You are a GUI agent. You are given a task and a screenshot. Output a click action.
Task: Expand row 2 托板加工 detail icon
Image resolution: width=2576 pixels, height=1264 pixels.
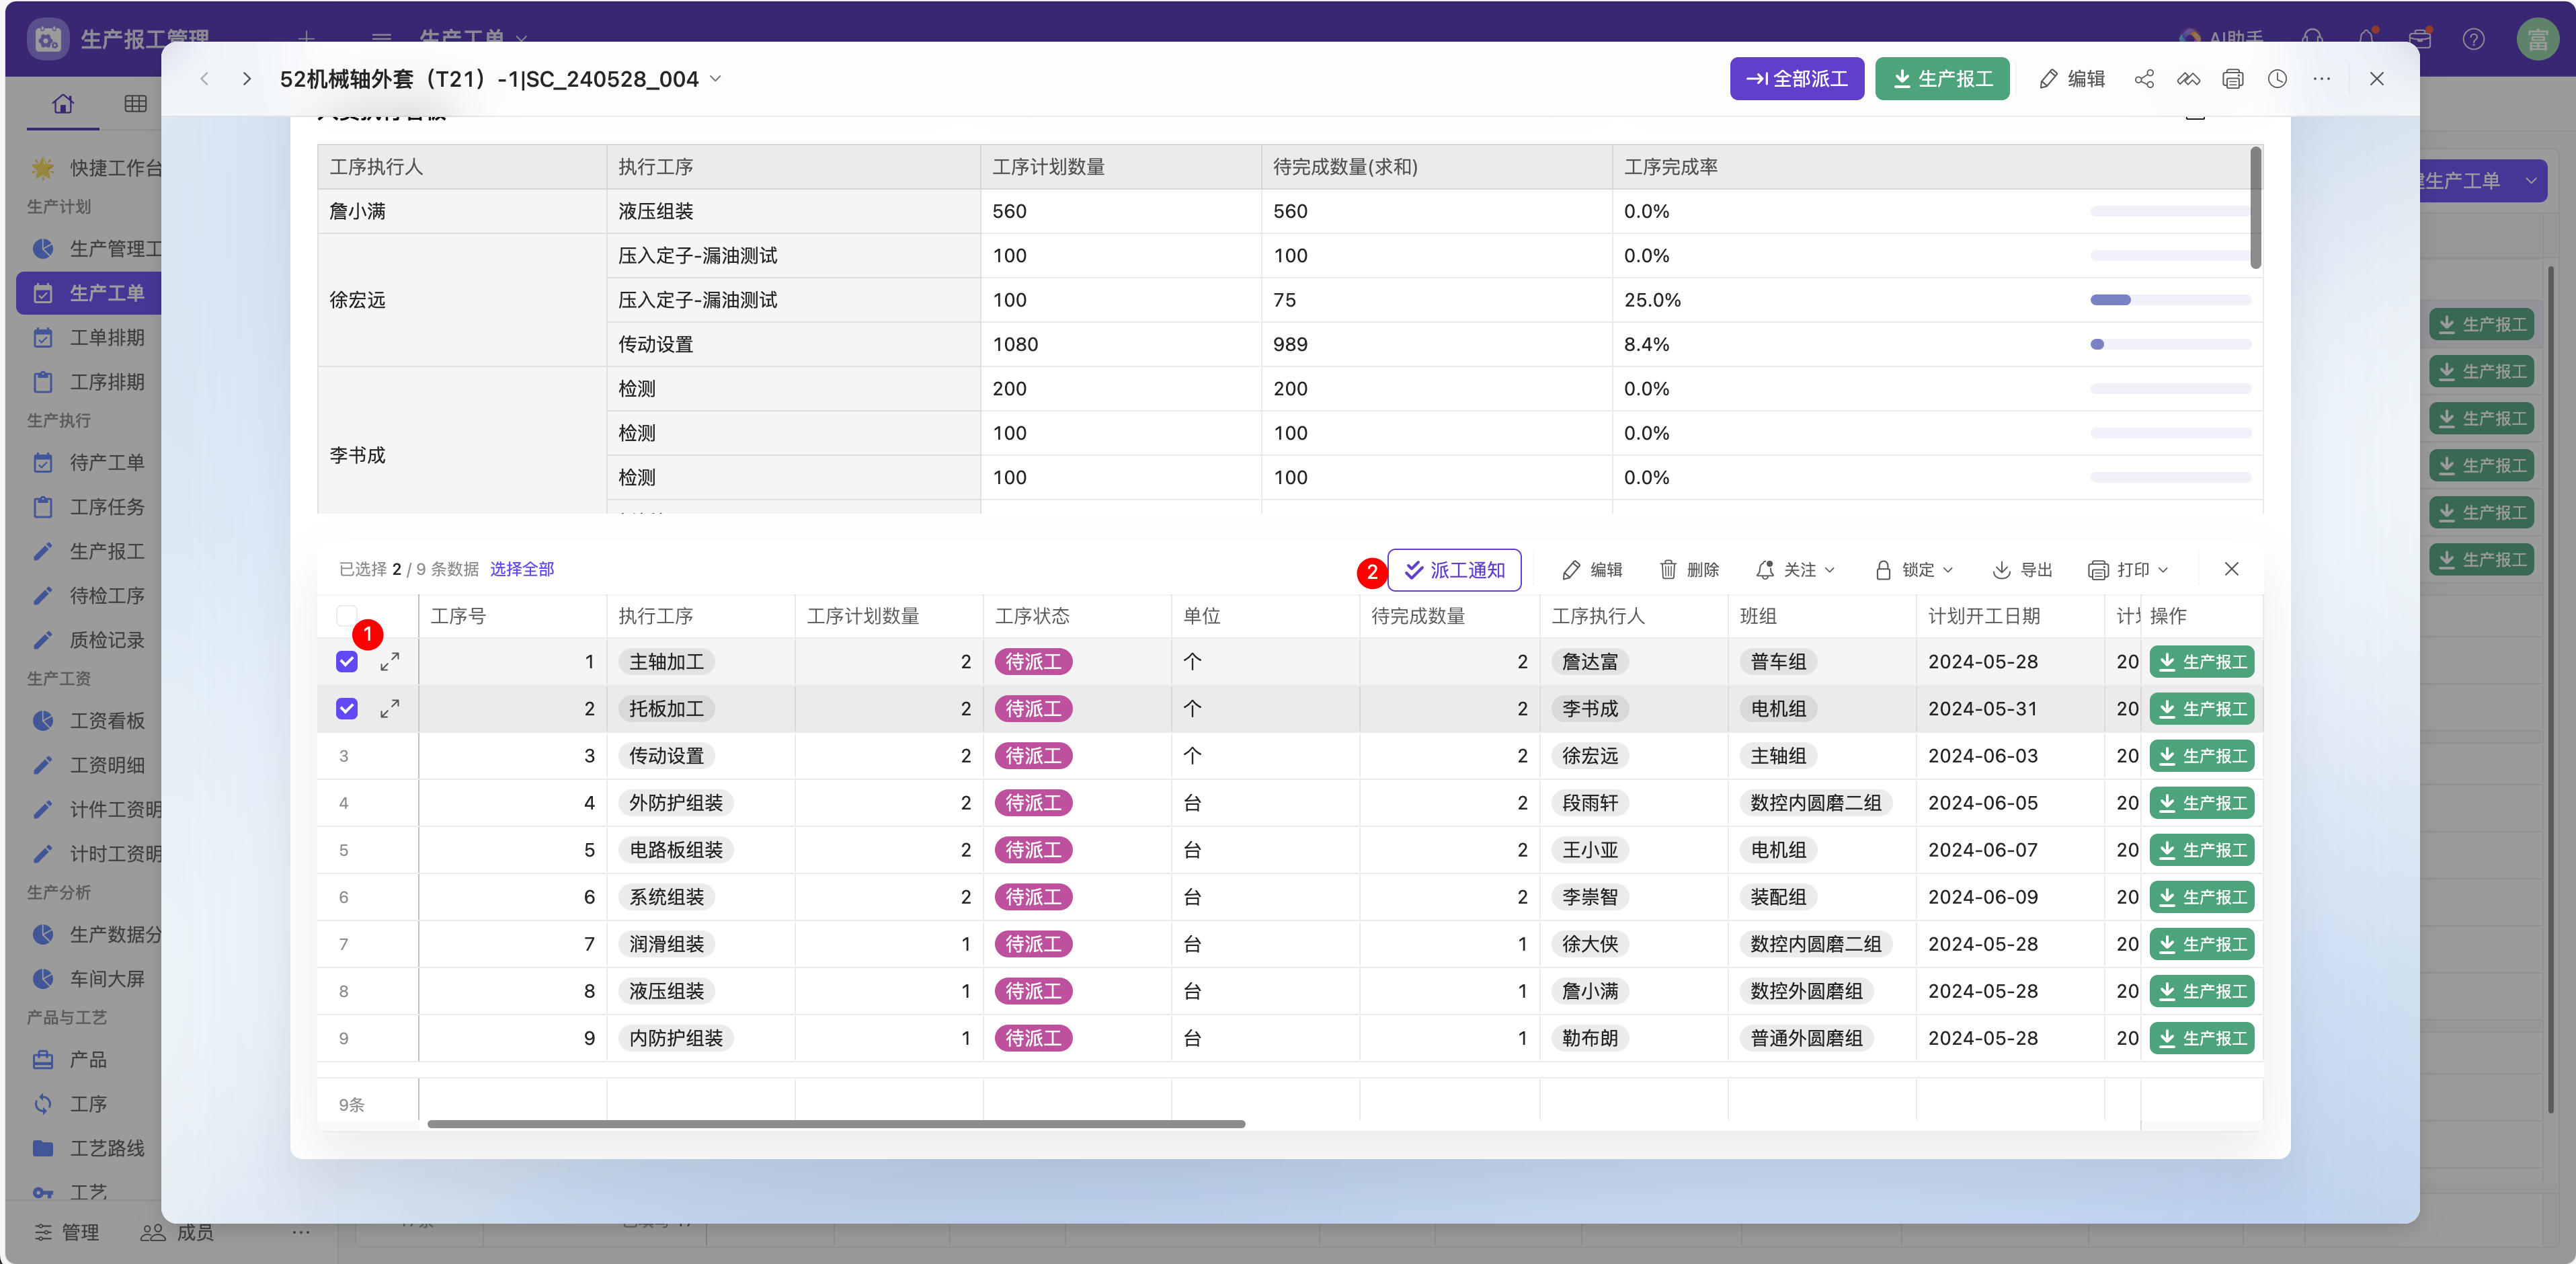(390, 708)
